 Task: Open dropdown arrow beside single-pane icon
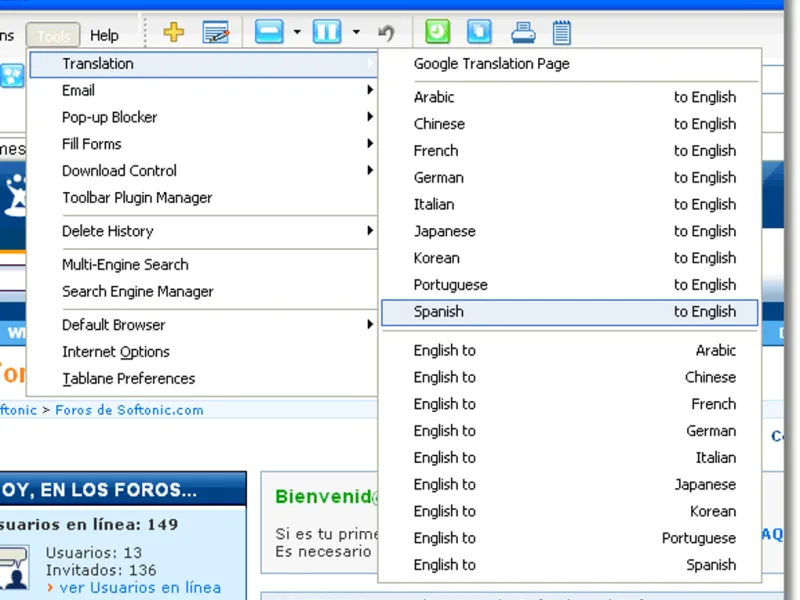coord(297,32)
